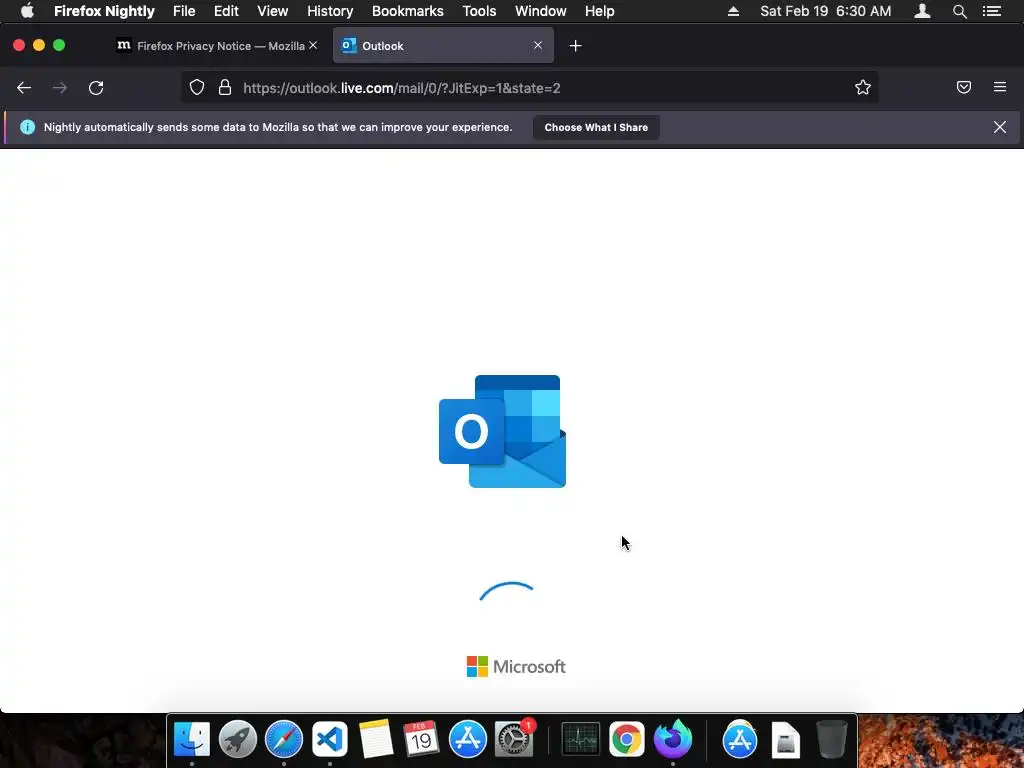Click the date and time display
Image resolution: width=1024 pixels, height=768 pixels.
point(825,11)
